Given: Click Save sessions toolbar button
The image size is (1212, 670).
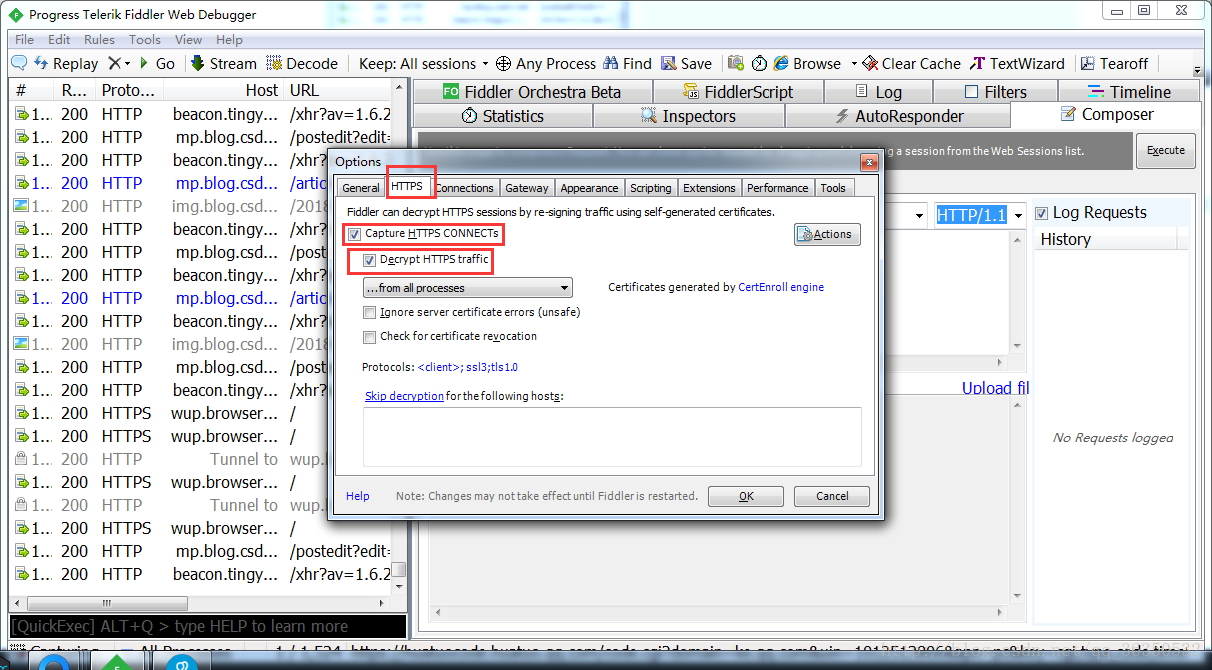Looking at the screenshot, I should click(x=686, y=63).
